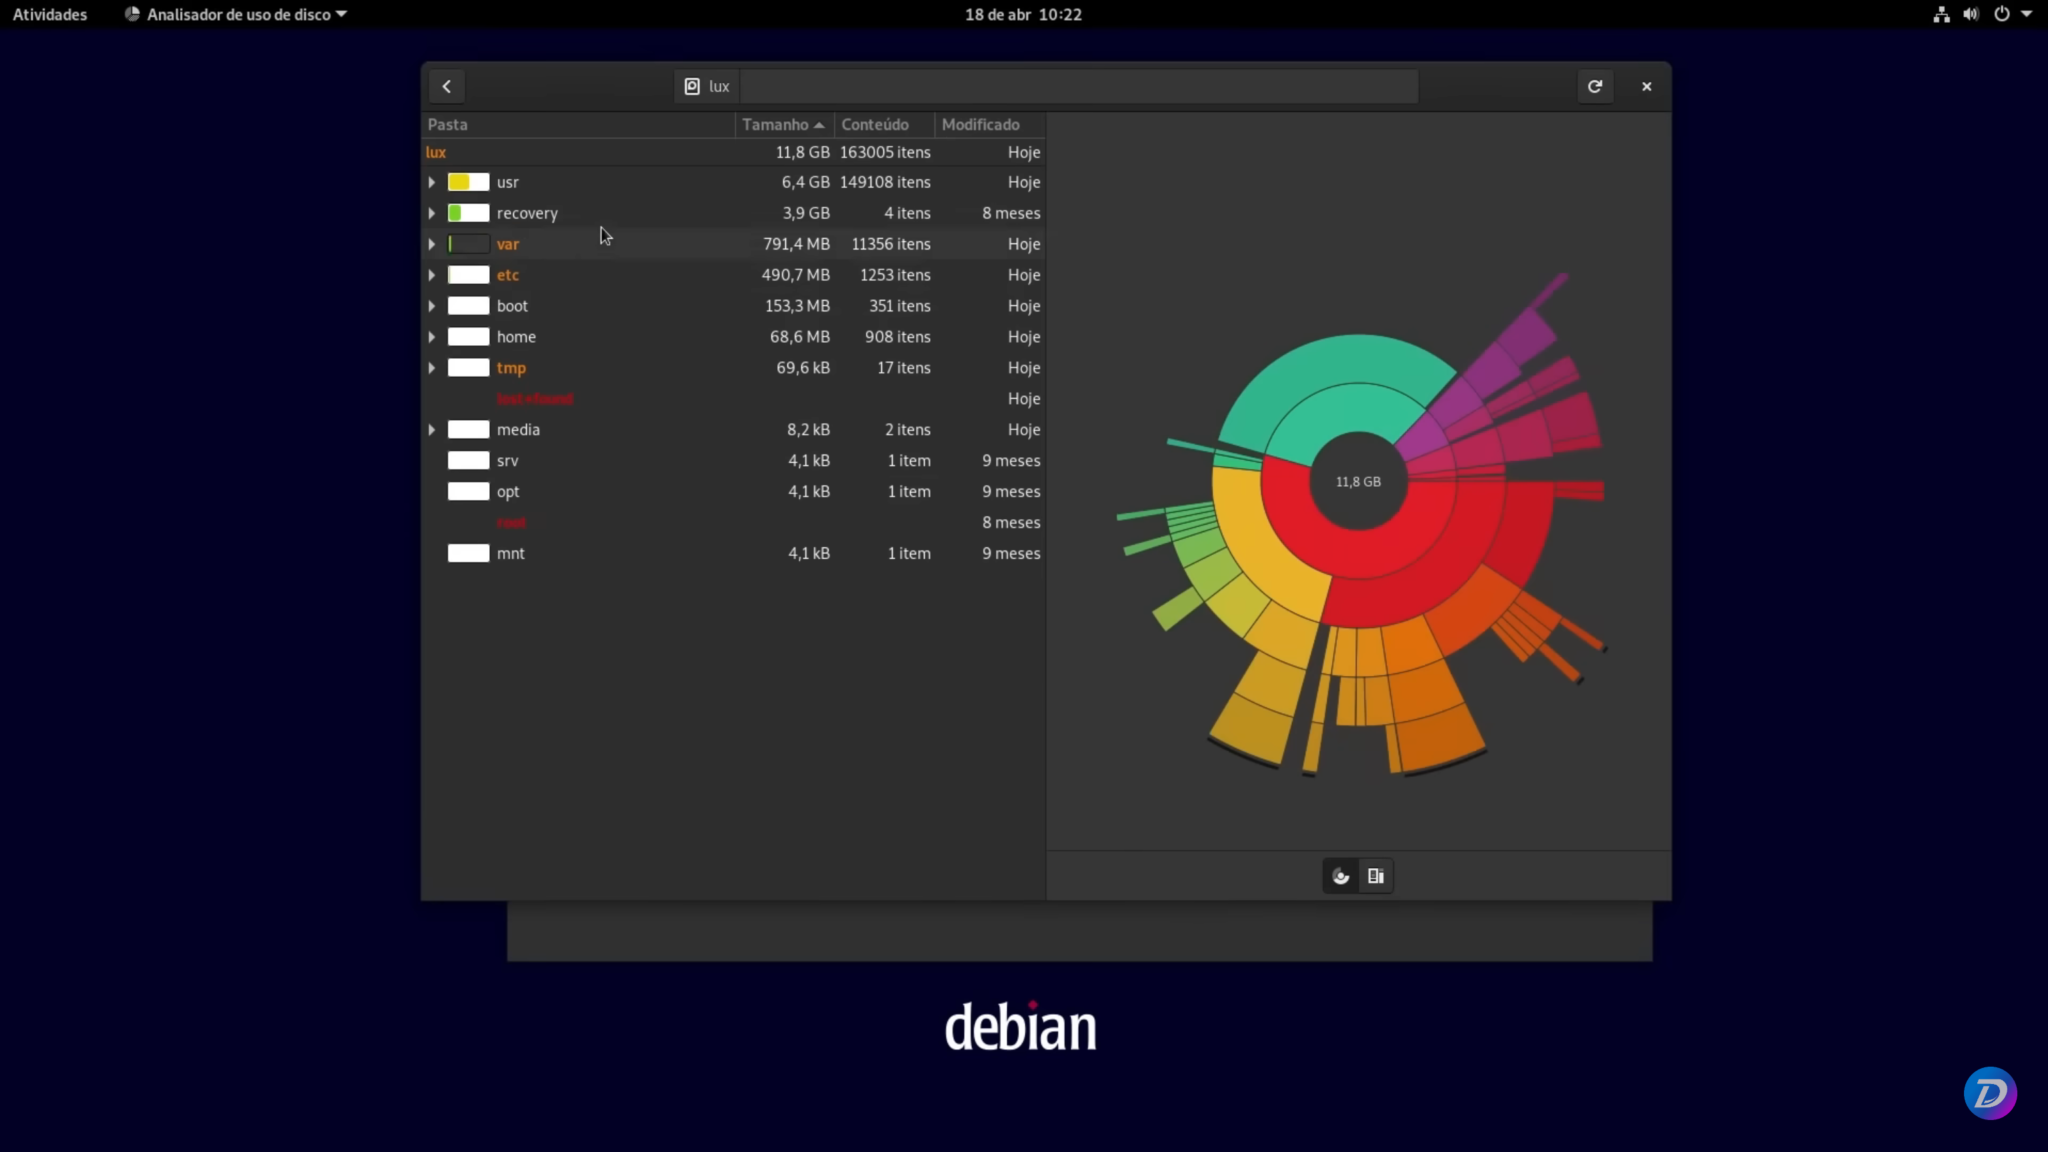Click the usr folder usage bar
The image size is (2048, 1152).
[468, 183]
